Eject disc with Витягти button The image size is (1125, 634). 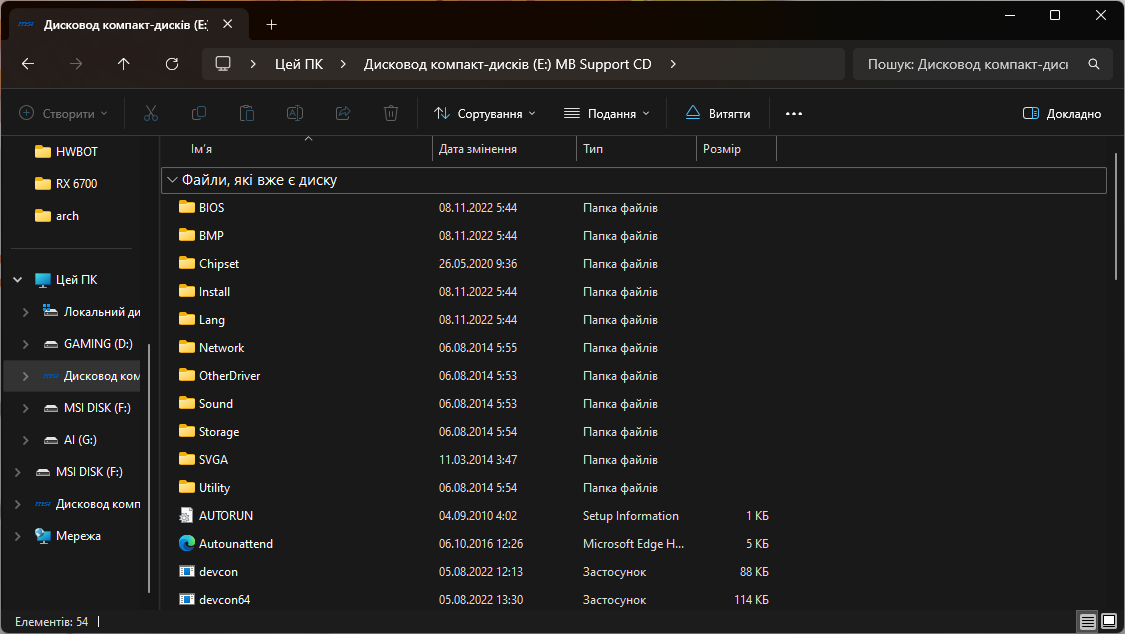coord(718,114)
